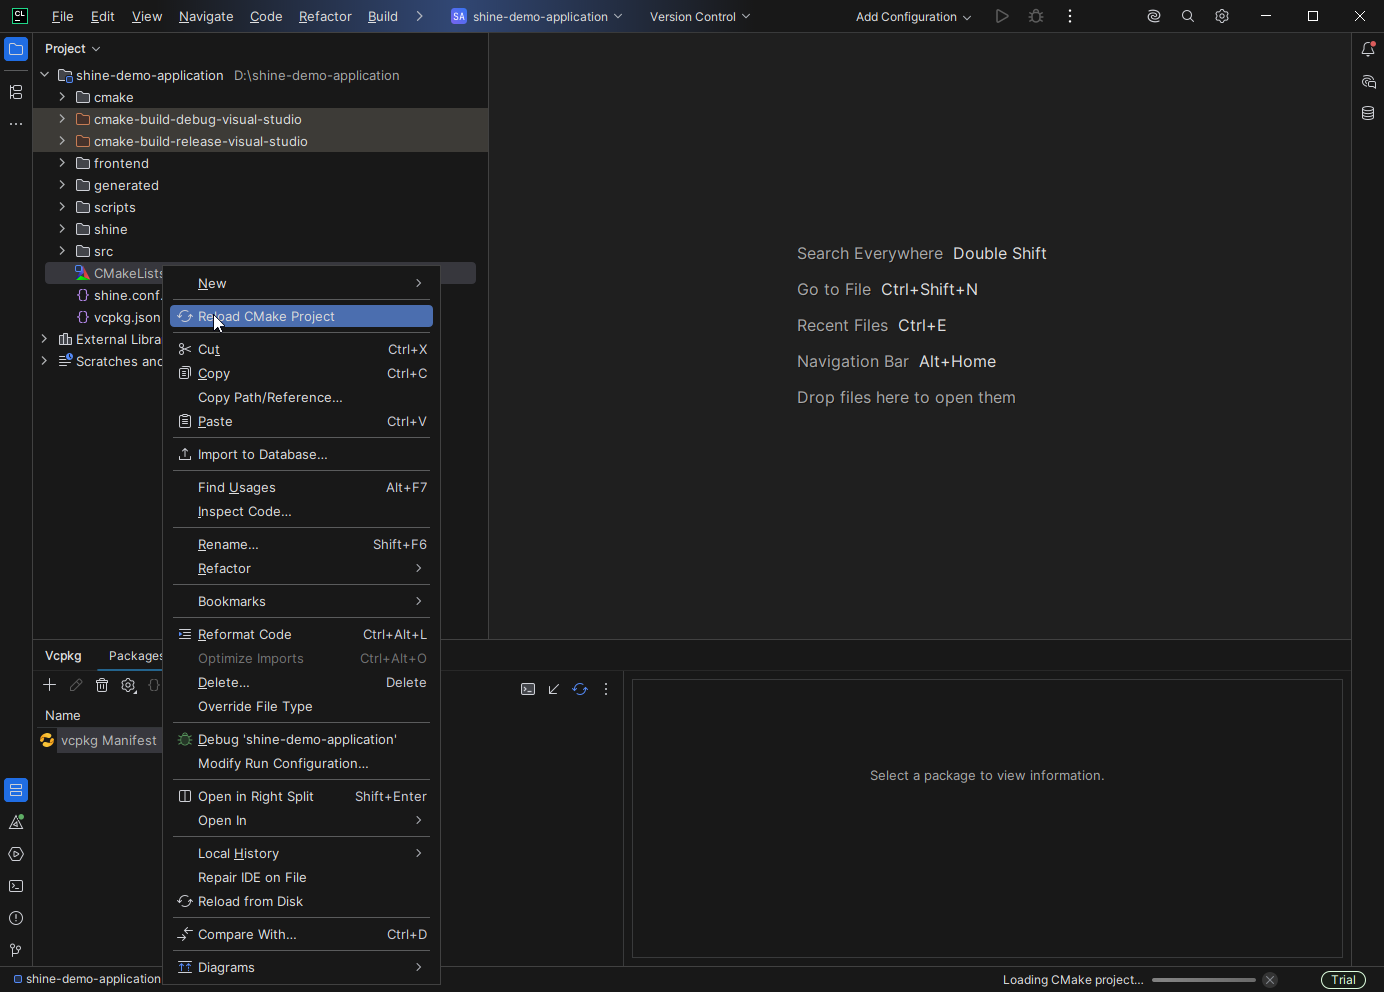Open the vcpkg console icon
Viewport: 1384px width, 992px height.
(x=528, y=689)
